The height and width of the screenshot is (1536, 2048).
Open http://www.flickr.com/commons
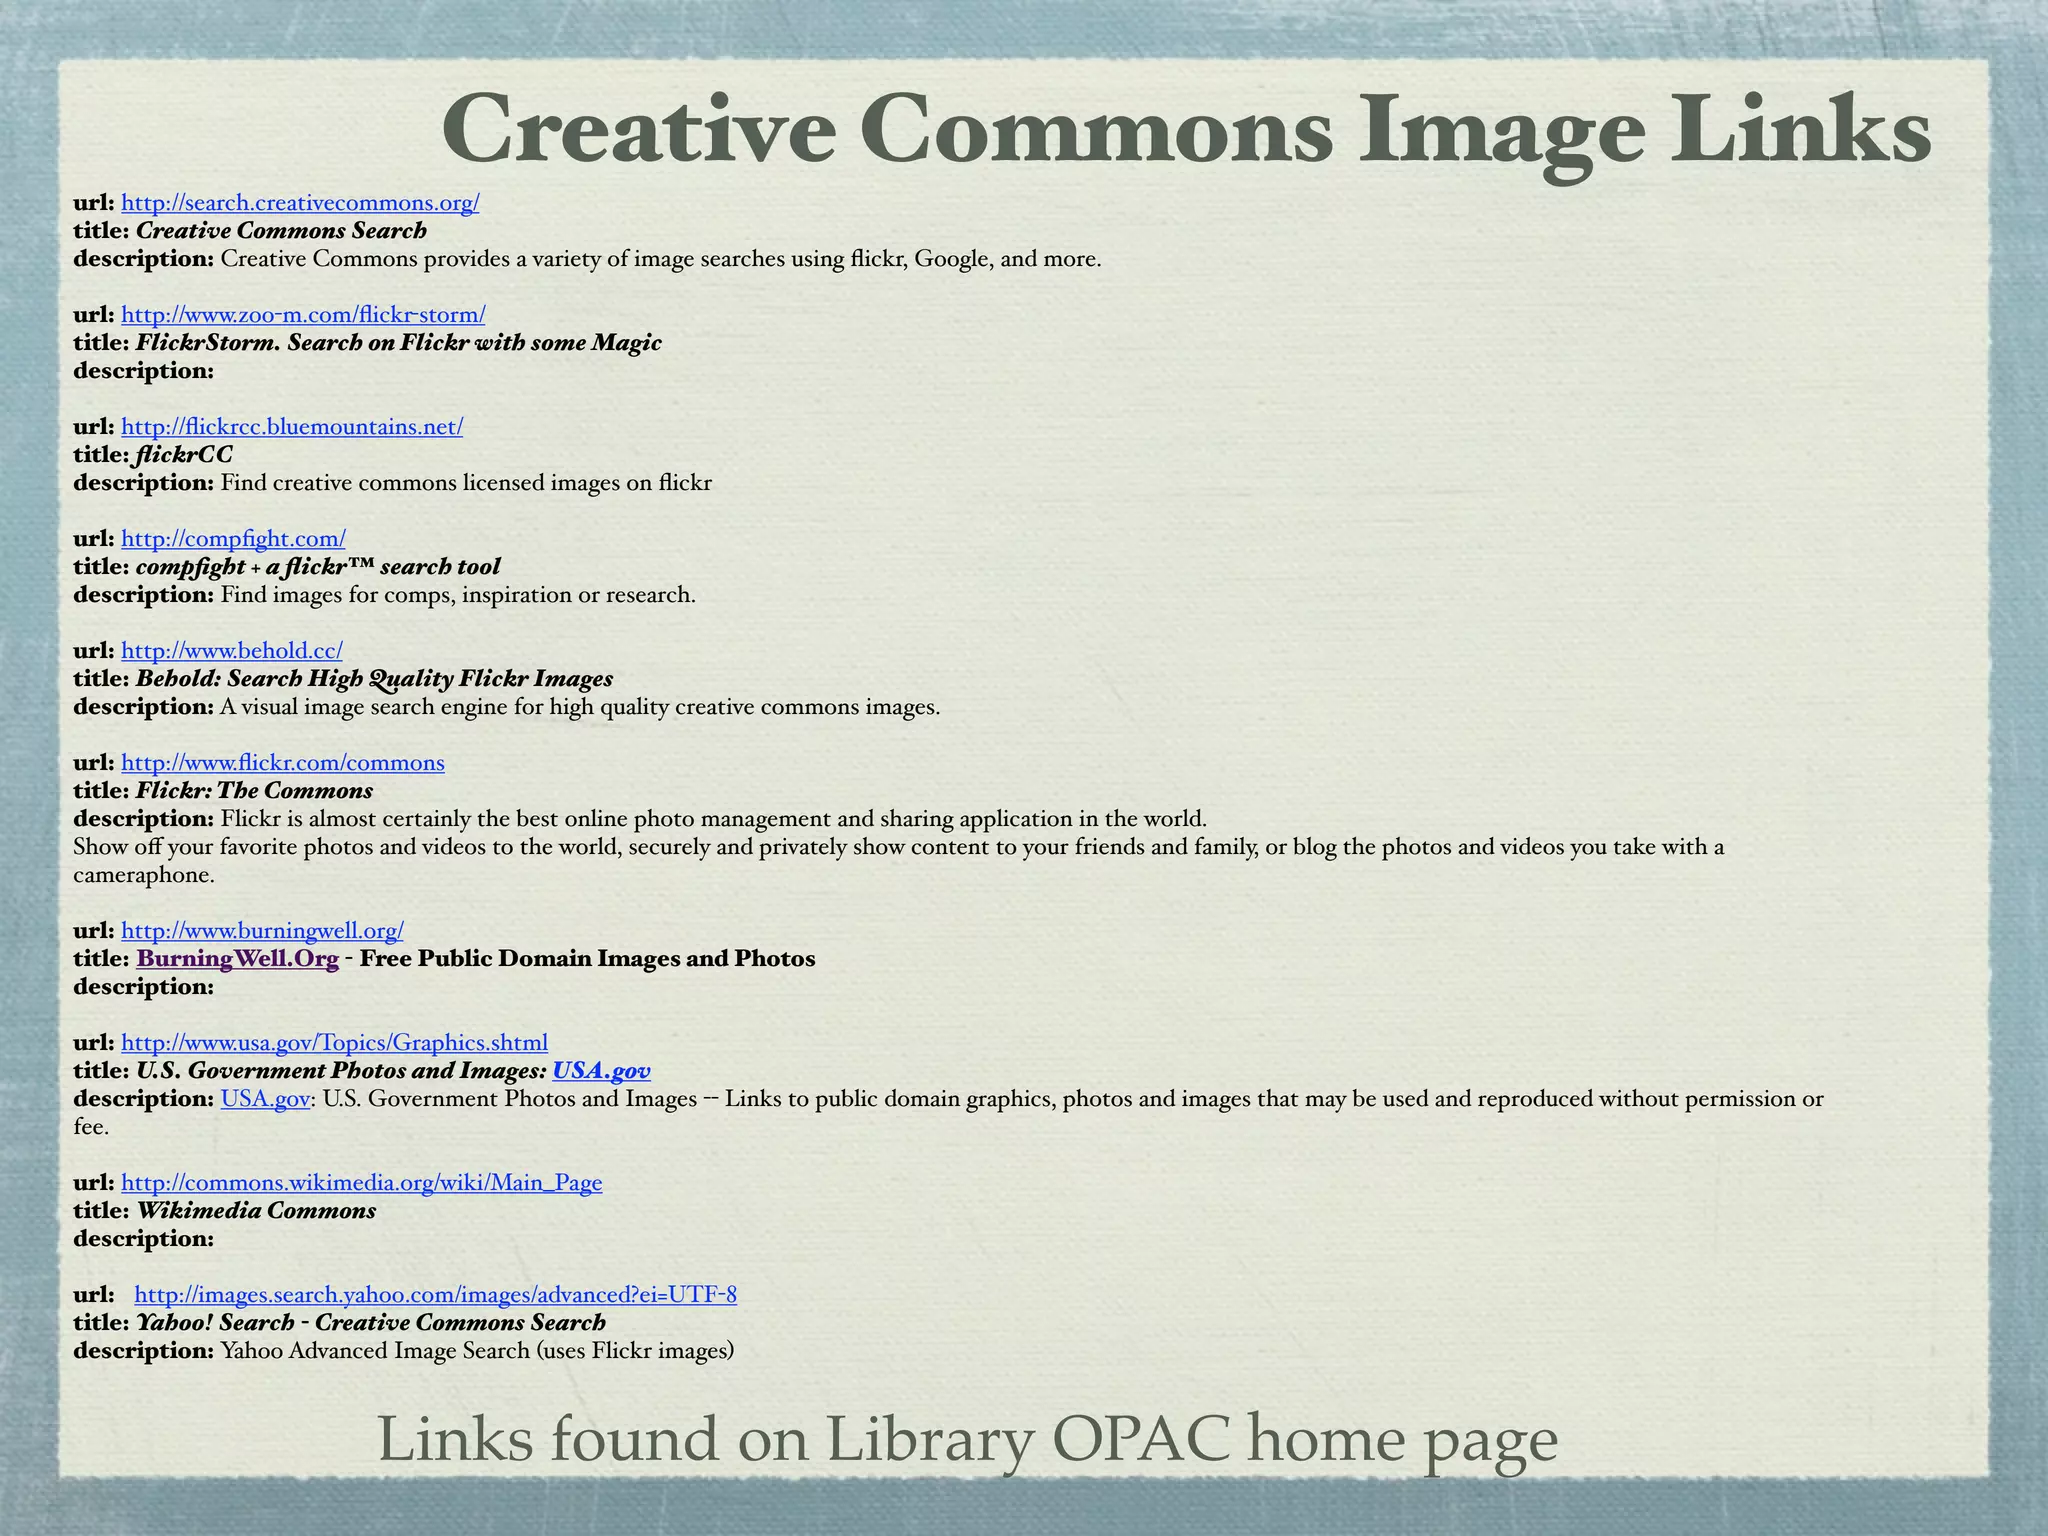coord(282,762)
